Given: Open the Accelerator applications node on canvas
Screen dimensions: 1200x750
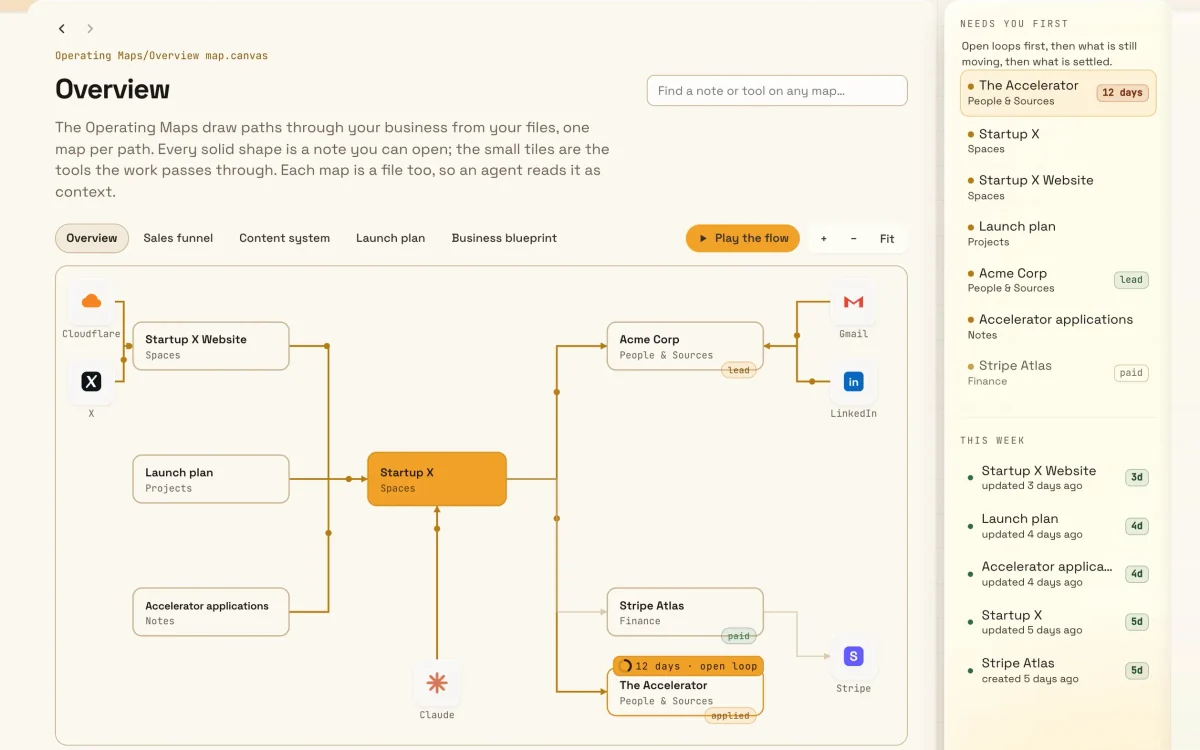Looking at the screenshot, I should [x=211, y=612].
